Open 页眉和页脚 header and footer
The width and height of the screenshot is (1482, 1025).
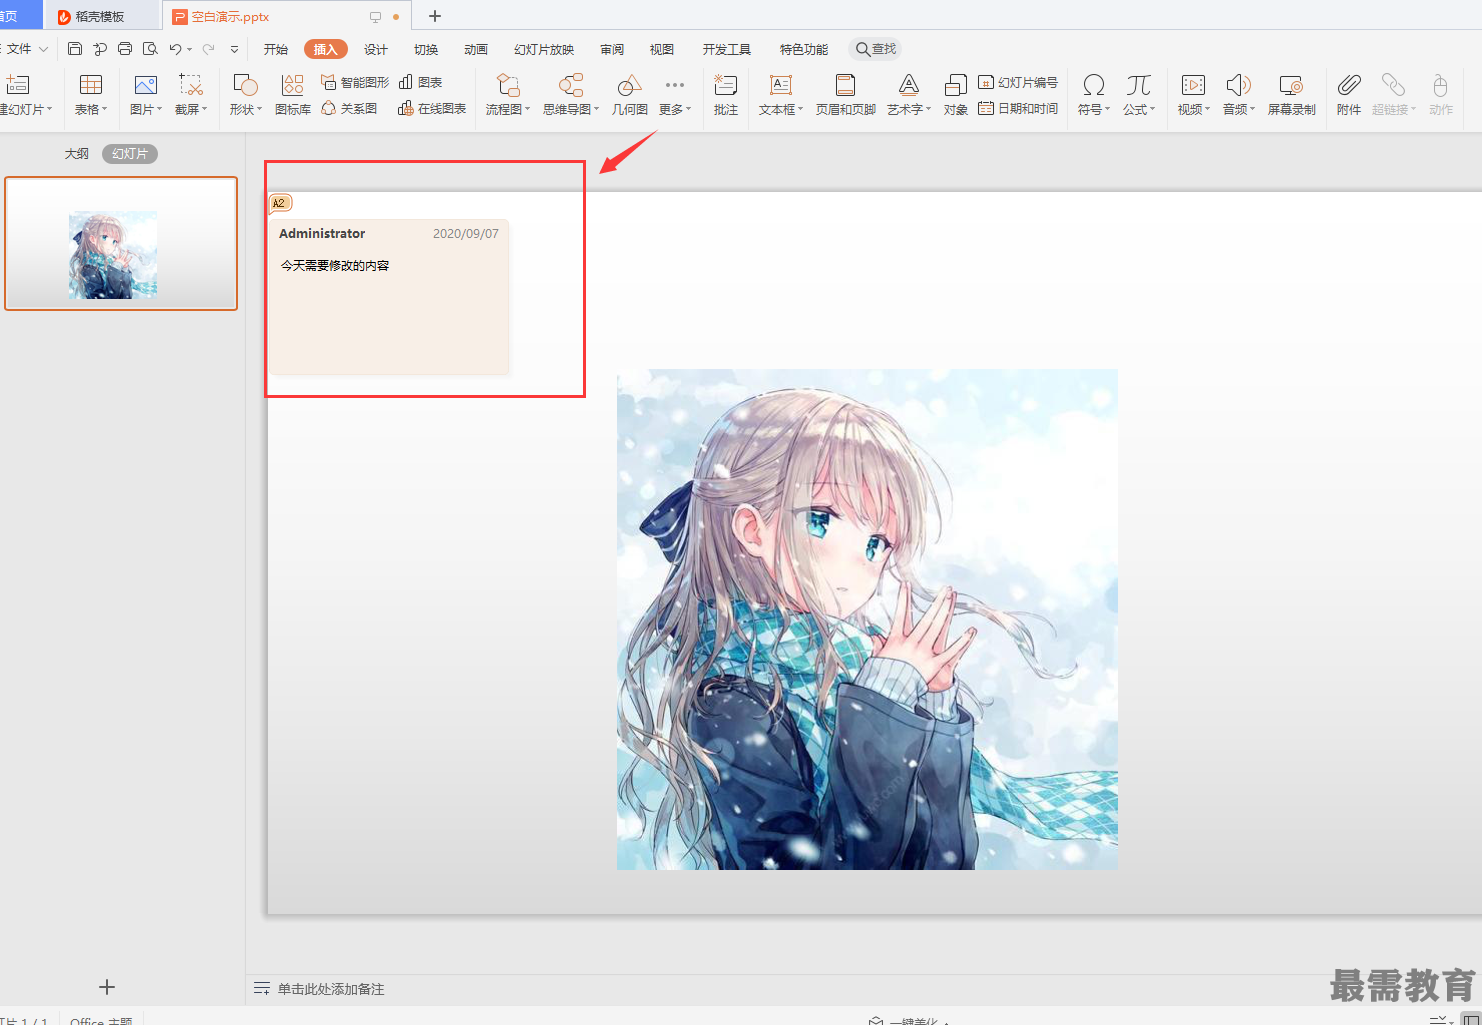tap(845, 95)
